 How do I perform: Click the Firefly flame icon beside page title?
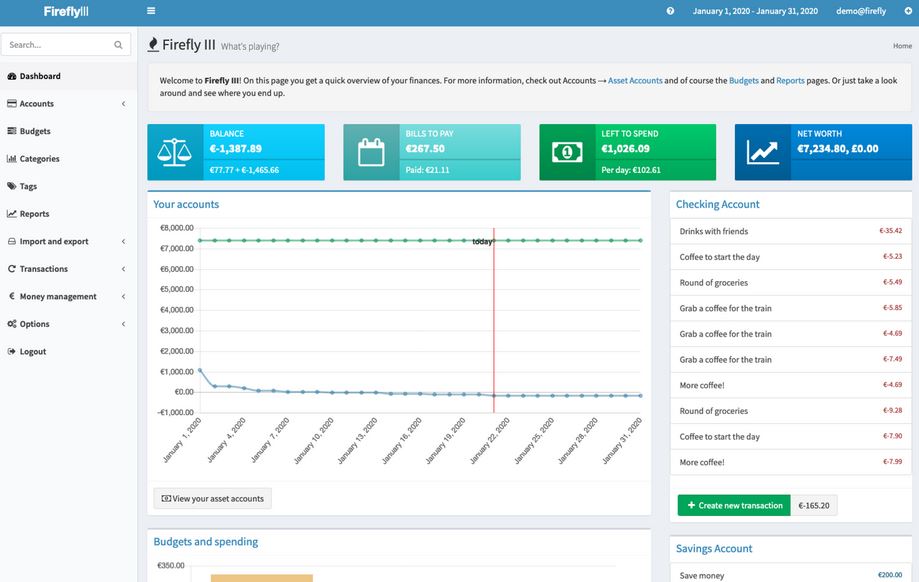[153, 45]
